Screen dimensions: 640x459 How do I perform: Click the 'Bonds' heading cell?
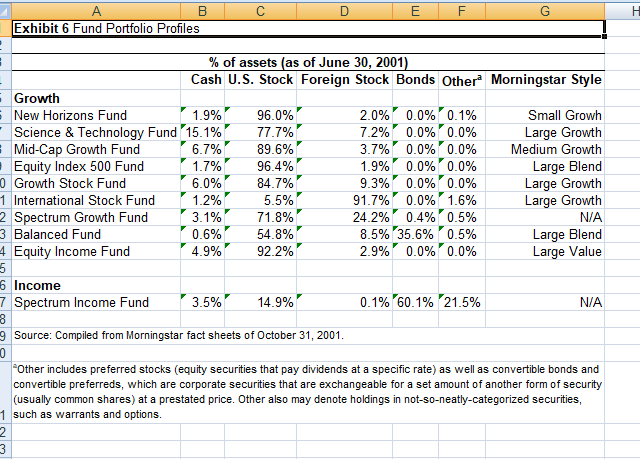point(416,80)
